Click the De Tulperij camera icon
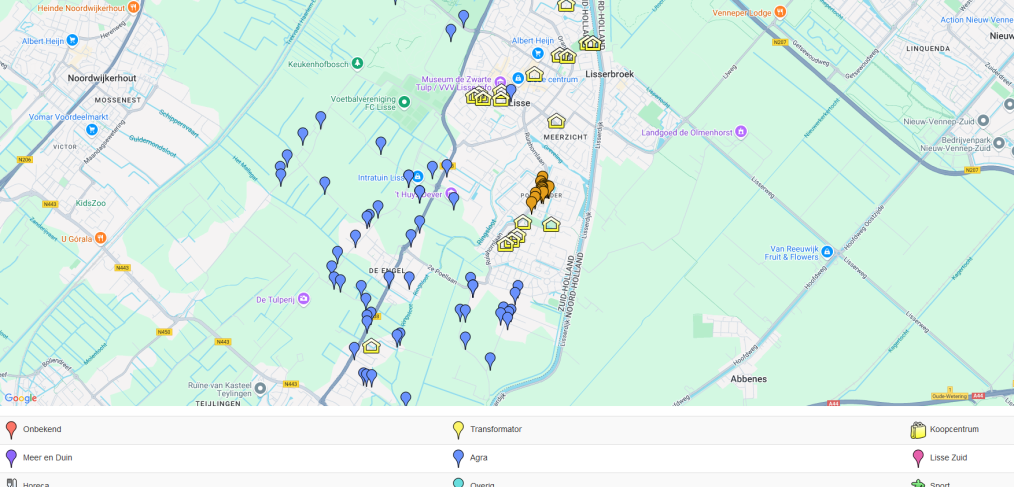The image size is (1014, 487). pos(303,299)
